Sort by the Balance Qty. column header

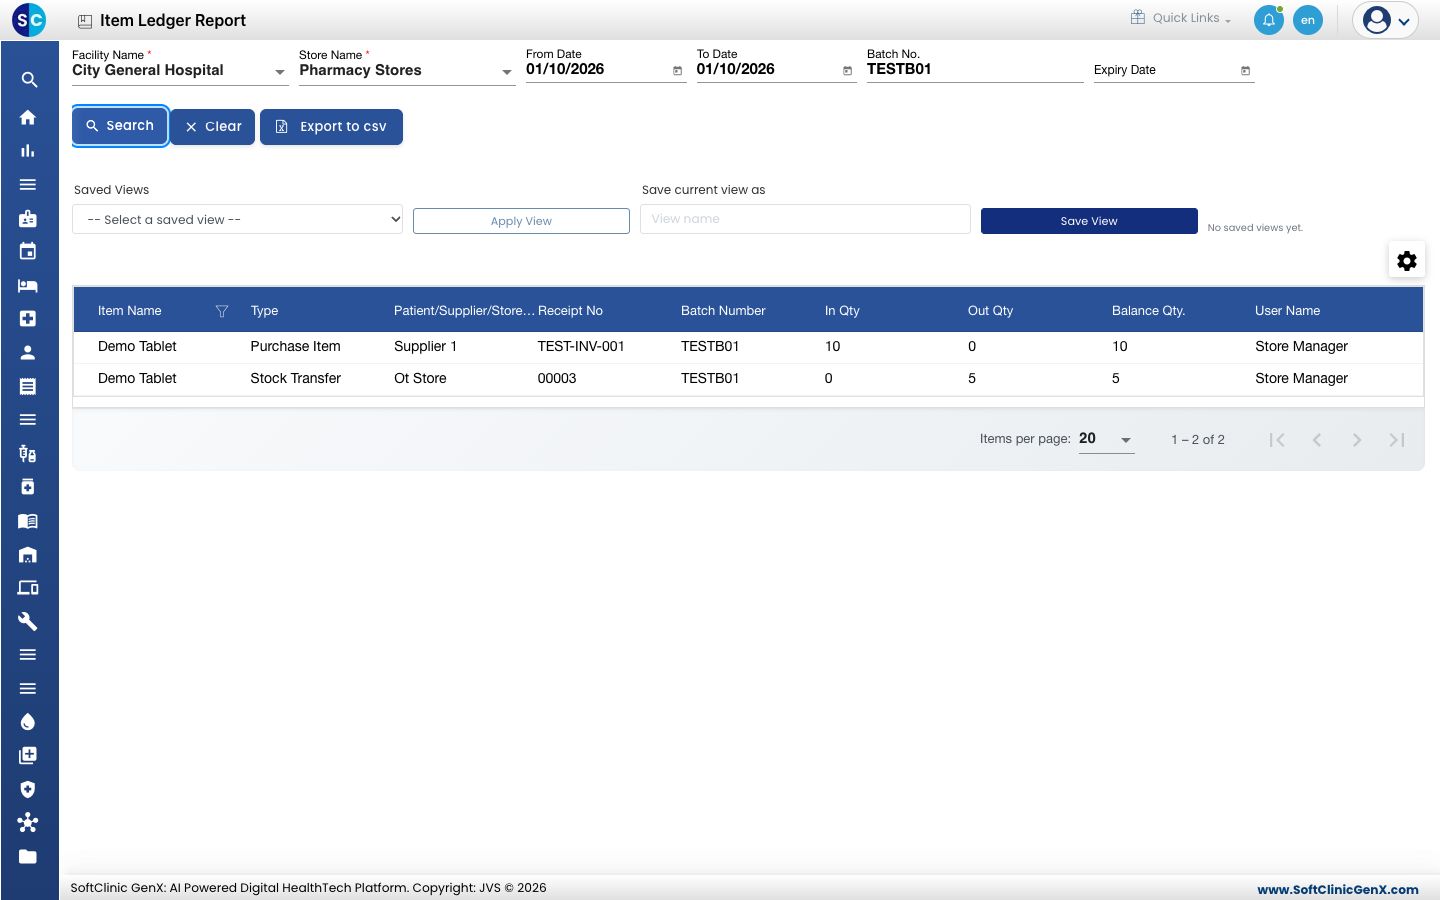tap(1148, 311)
